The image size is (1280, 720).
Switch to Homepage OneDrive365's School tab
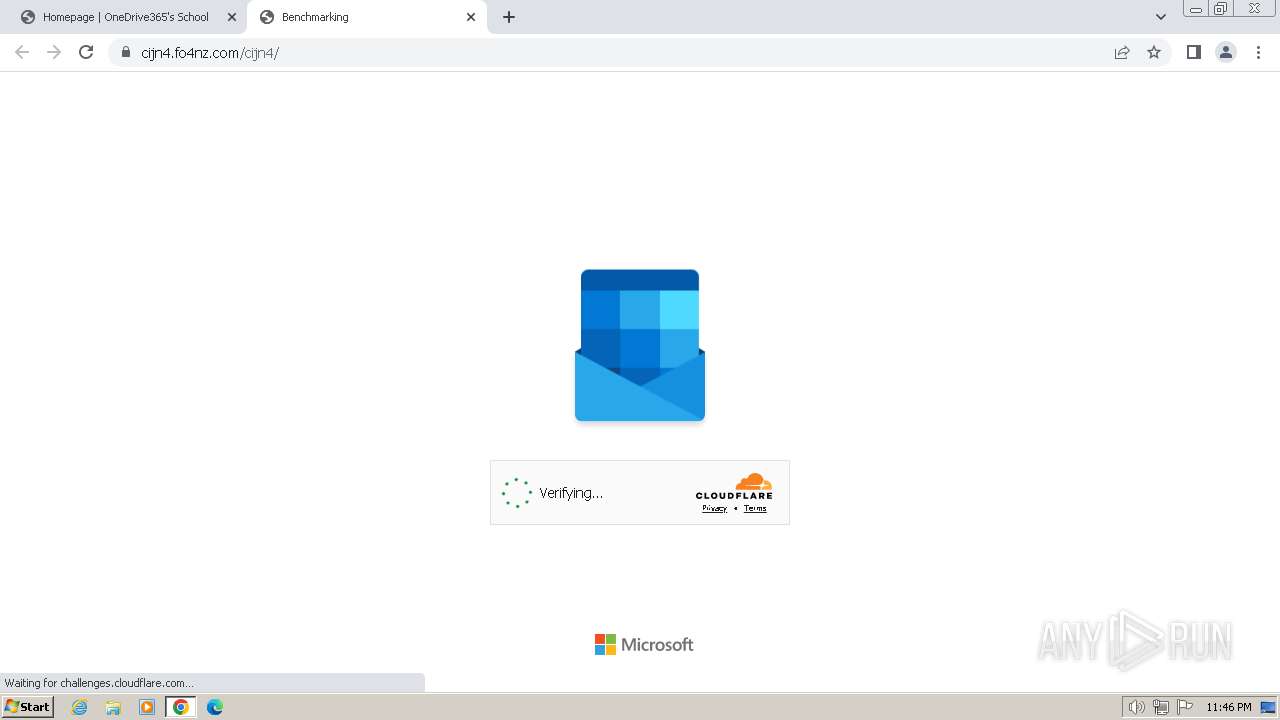point(126,17)
